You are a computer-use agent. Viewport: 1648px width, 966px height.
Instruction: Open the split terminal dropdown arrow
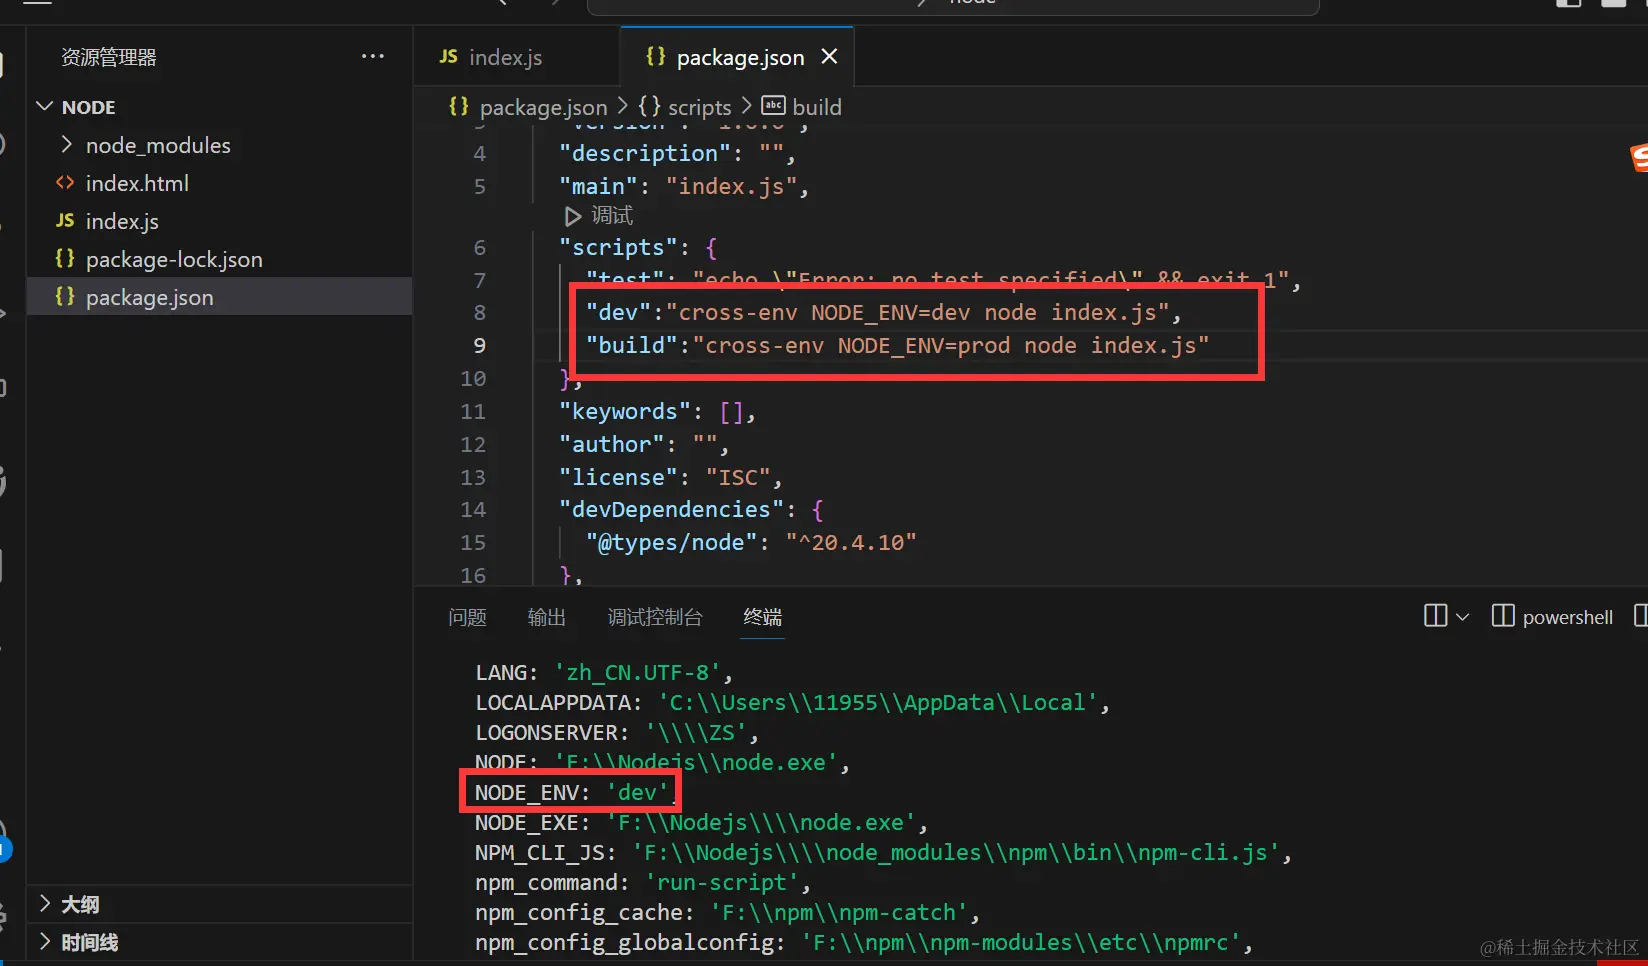1462,617
